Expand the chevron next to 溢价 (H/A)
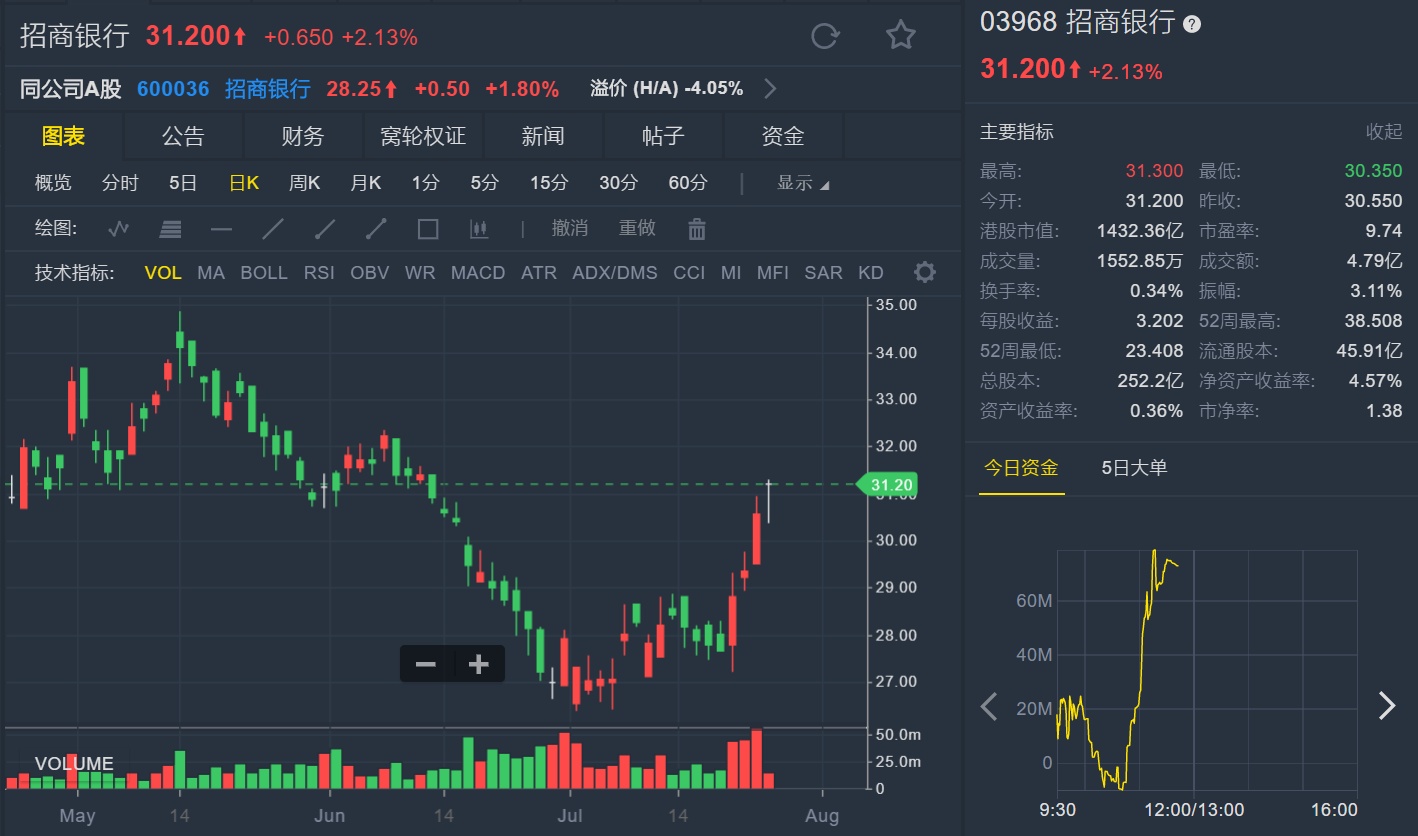1418x836 pixels. 770,89
